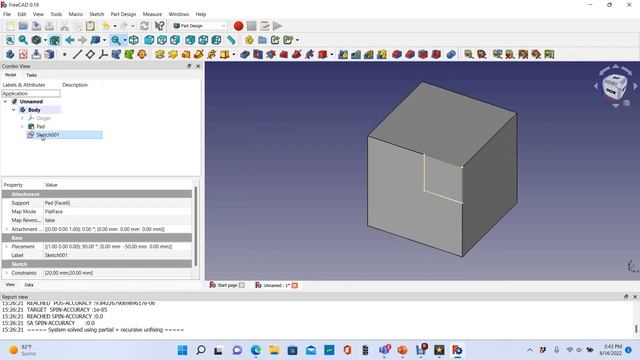Viewport: 640px width, 360px height.
Task: Click the Pad yellow extrude icon
Action: coord(160,54)
